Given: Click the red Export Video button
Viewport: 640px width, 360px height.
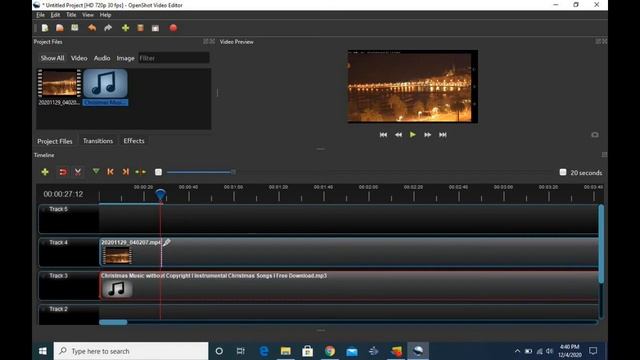Looking at the screenshot, I should [173, 28].
